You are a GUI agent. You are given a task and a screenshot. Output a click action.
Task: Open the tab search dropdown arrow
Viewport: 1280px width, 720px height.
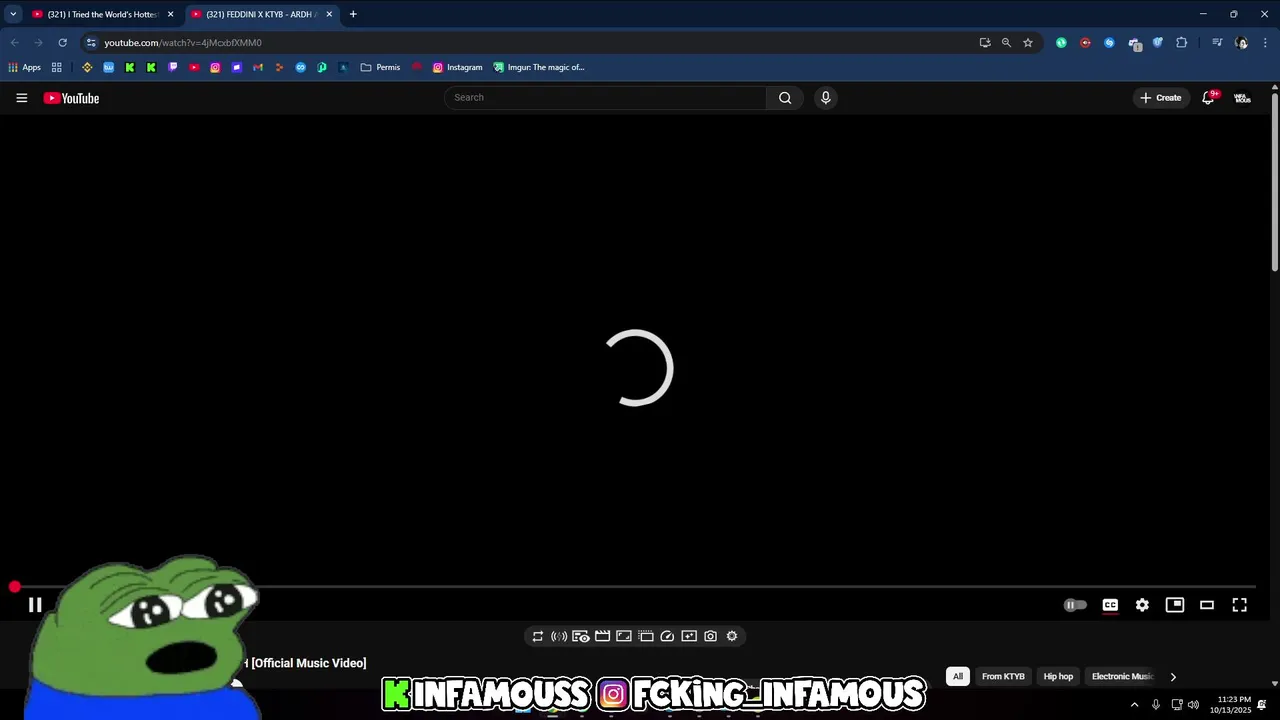13,14
